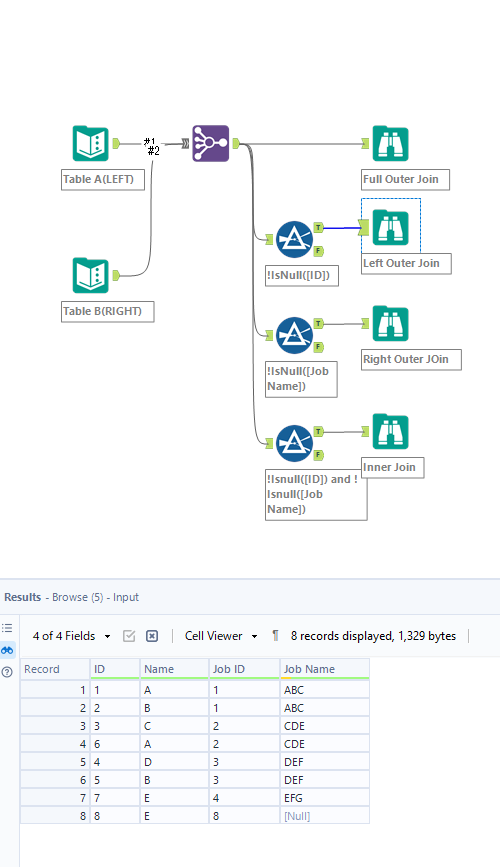Toggle the show whitespace paragraph icon
This screenshot has width=500, height=867.
pos(275,636)
